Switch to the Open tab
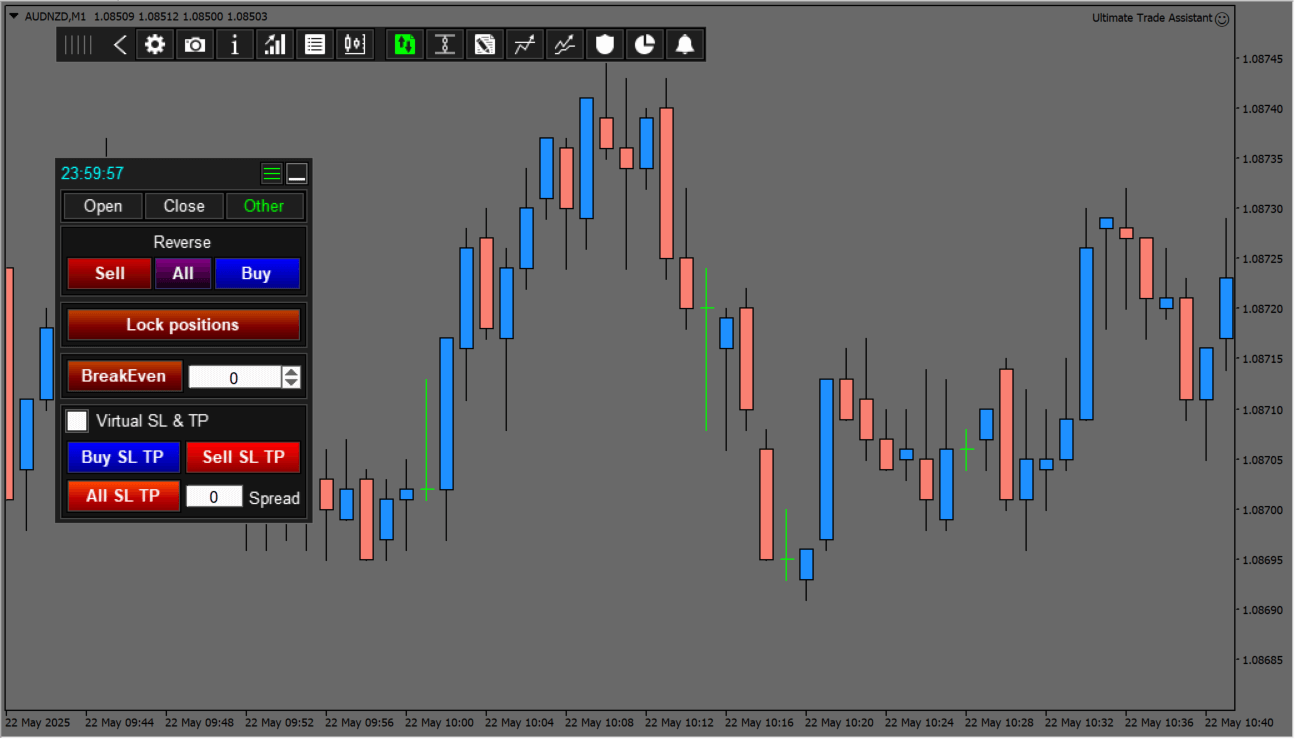Image resolution: width=1295 pixels, height=739 pixels. pyautogui.click(x=103, y=206)
